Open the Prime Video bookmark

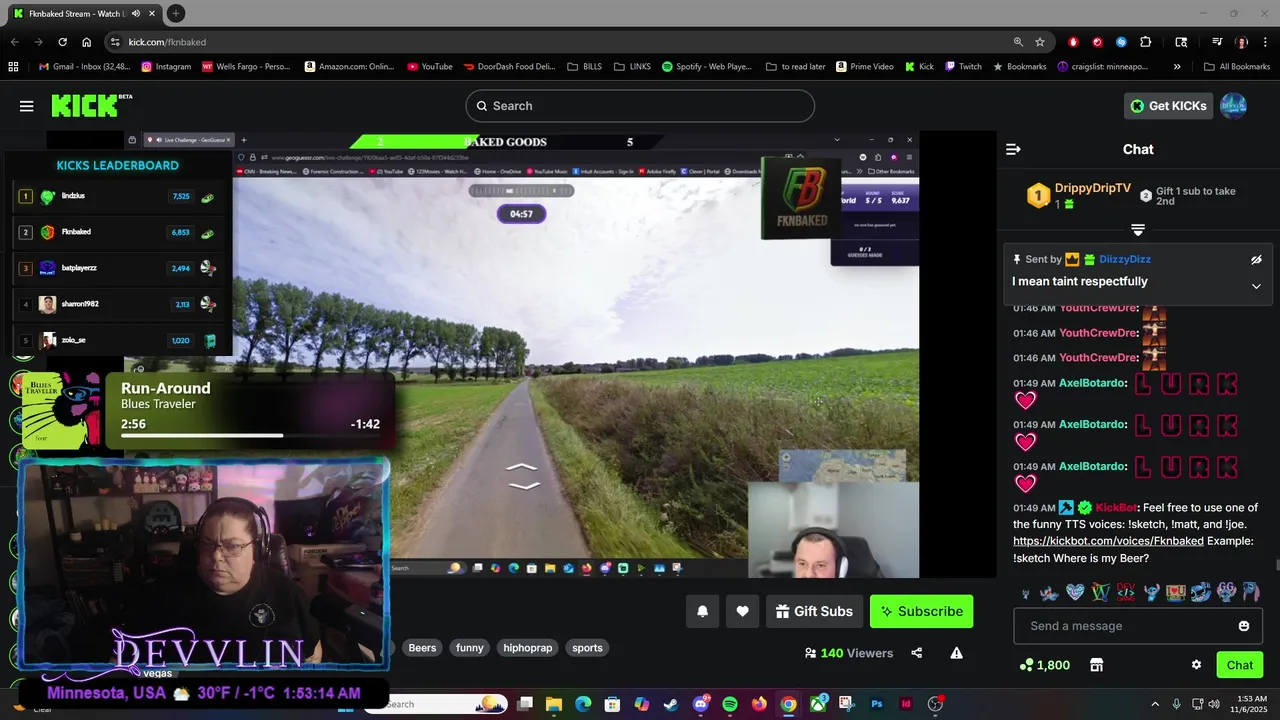tap(864, 67)
